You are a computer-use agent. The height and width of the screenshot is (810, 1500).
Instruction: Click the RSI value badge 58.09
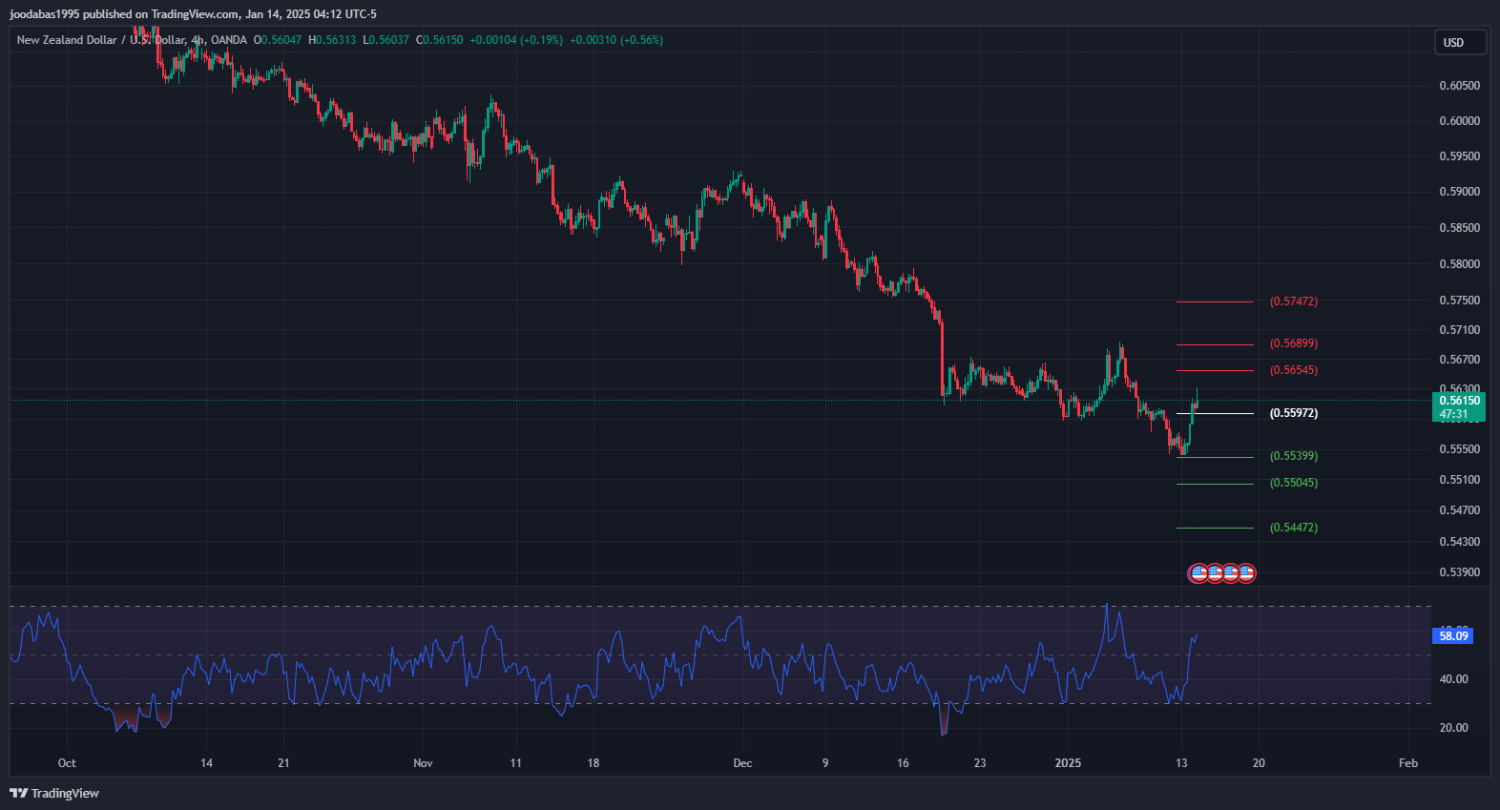pos(1452,635)
